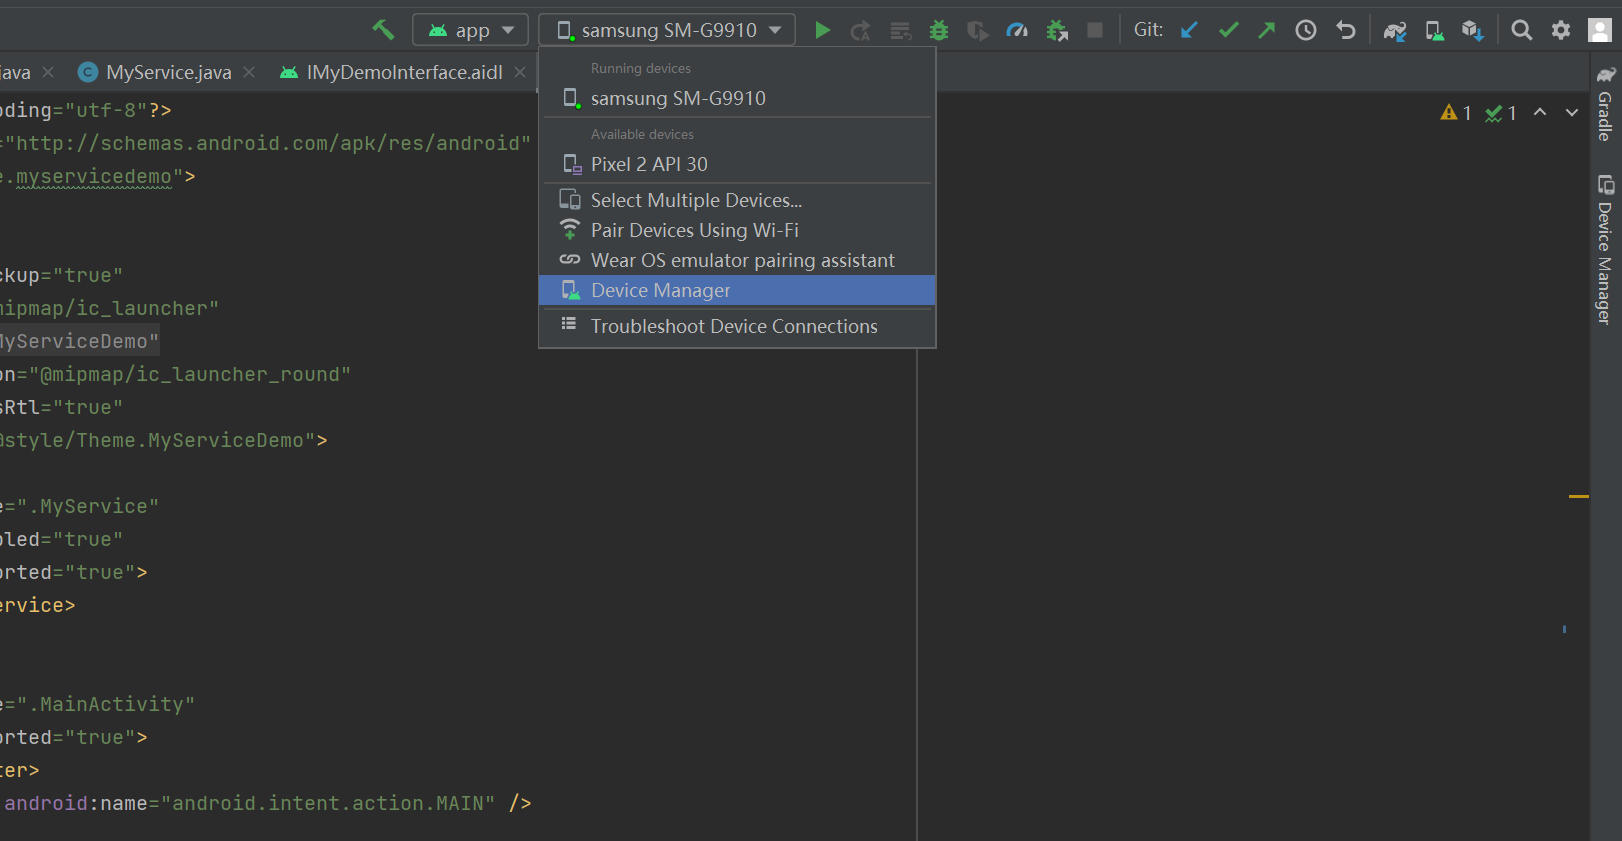
Task: Close the IMyDemoInterface.aidl tab
Action: (520, 72)
